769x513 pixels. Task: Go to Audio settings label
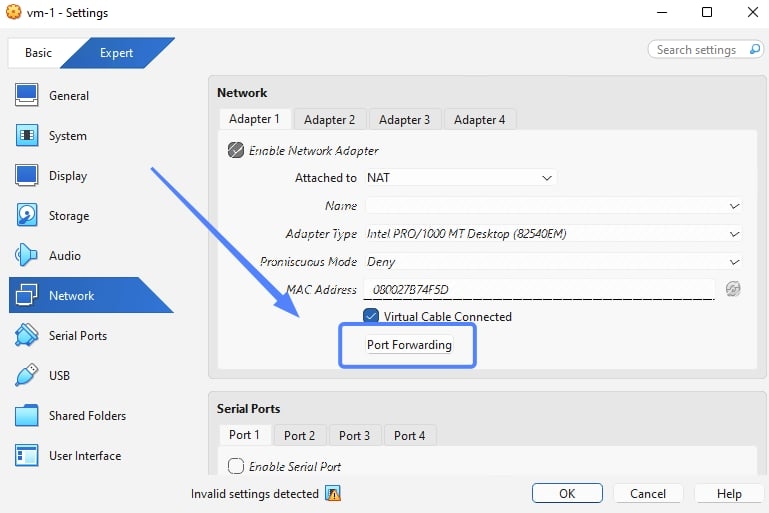click(x=65, y=256)
